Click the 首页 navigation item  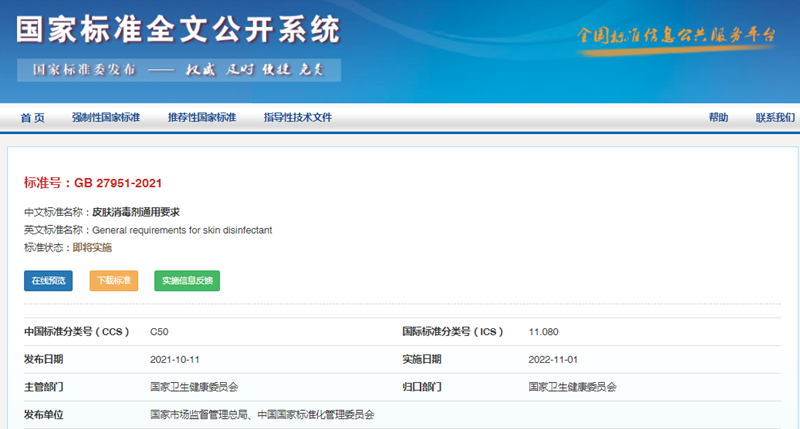coord(32,117)
